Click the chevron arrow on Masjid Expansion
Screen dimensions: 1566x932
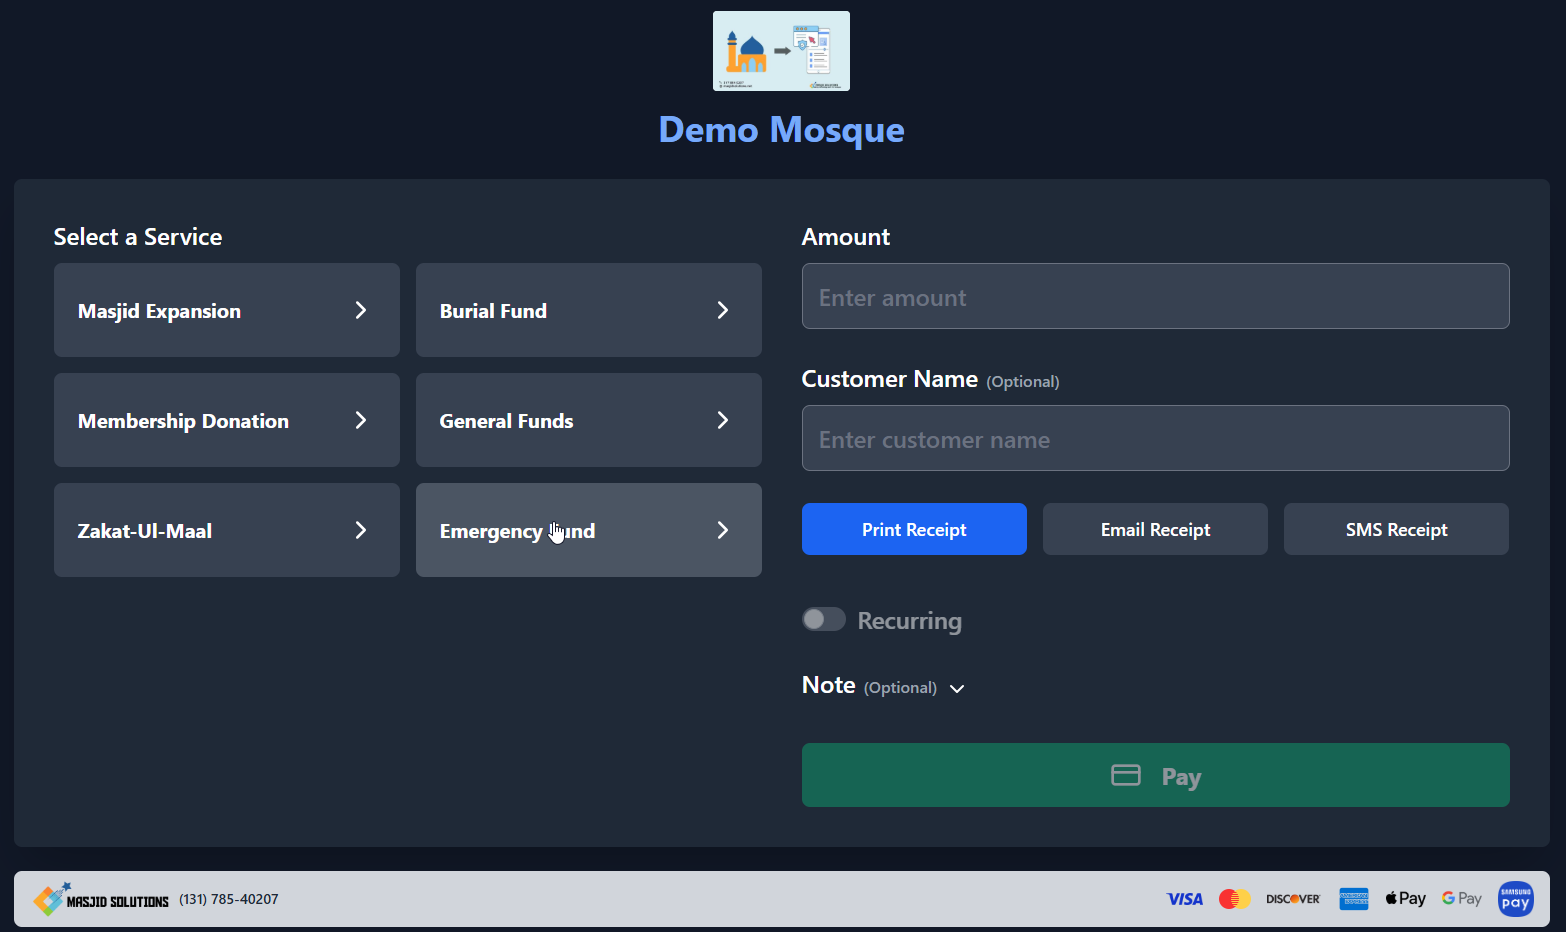(x=361, y=310)
